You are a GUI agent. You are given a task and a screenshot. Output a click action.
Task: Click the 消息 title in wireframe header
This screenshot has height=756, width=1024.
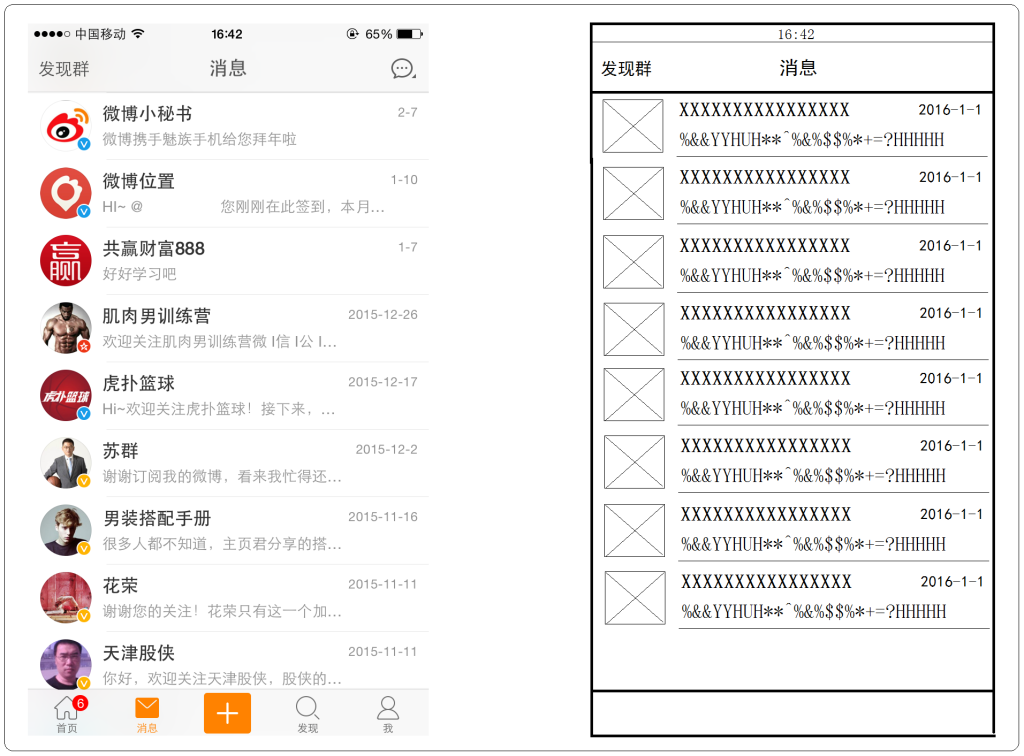[798, 68]
